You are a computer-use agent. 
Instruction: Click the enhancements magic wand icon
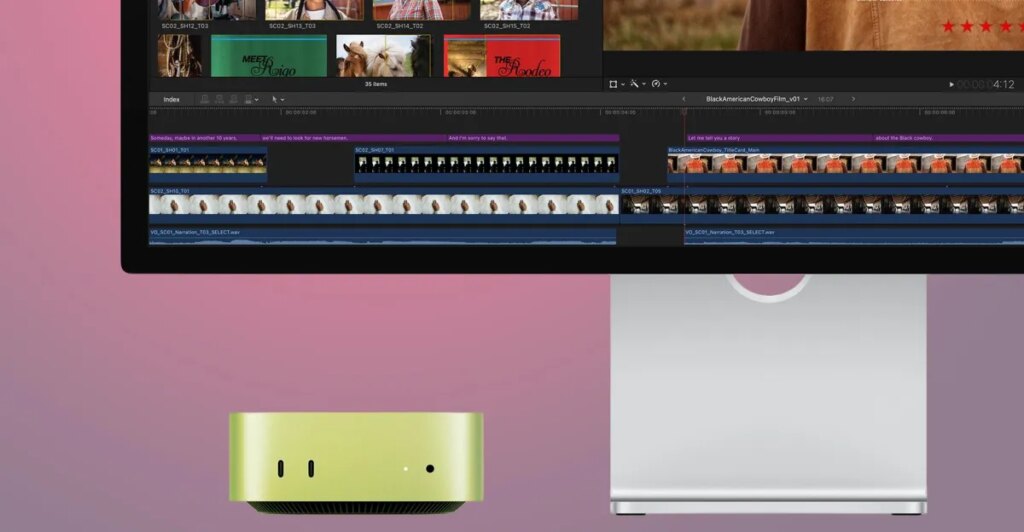tap(634, 84)
